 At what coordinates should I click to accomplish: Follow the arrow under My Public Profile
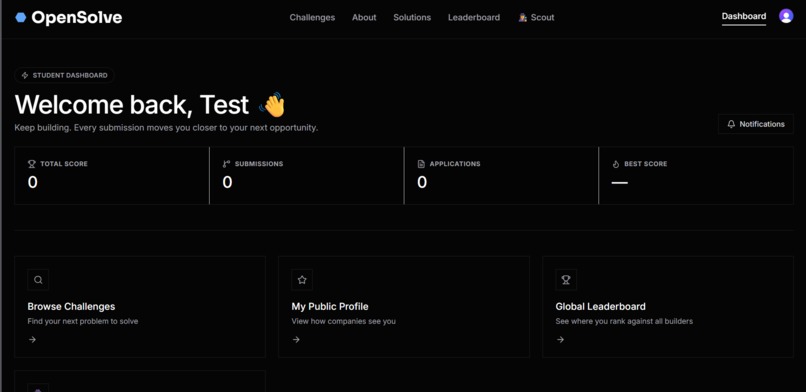coord(296,340)
